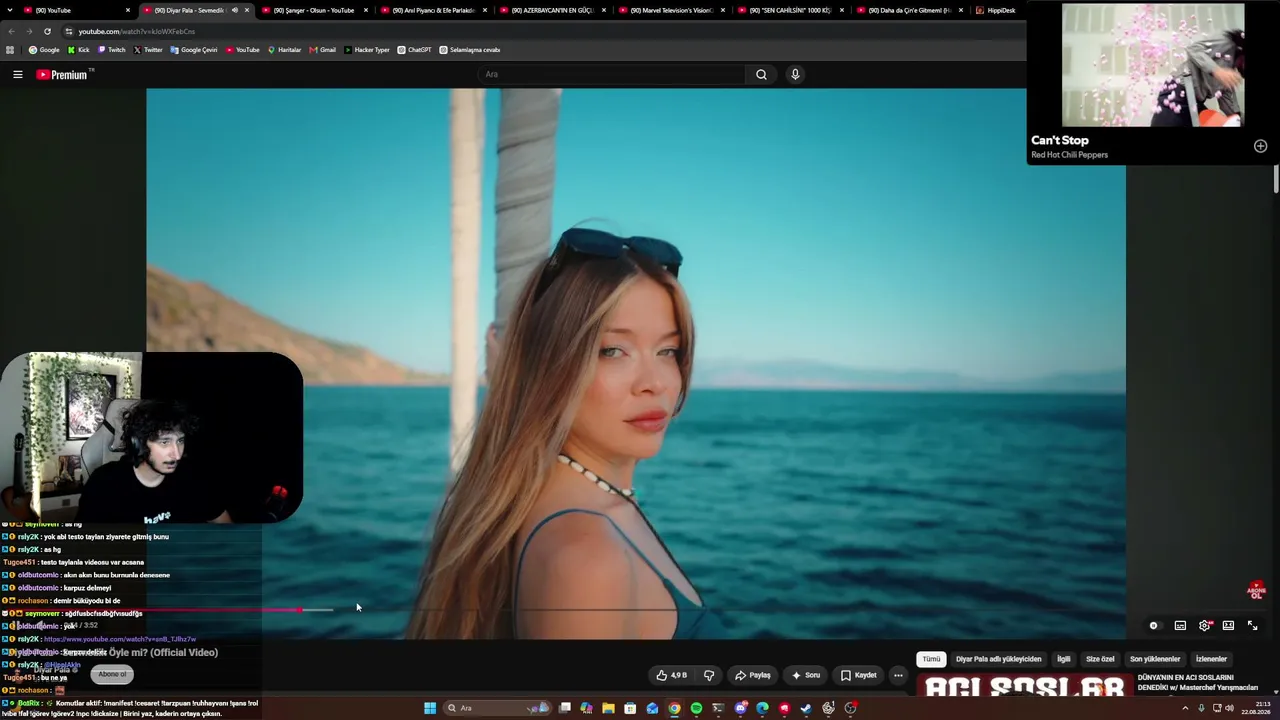The image size is (1280, 720).
Task: Select the Tümü filter chip
Action: click(x=931, y=659)
